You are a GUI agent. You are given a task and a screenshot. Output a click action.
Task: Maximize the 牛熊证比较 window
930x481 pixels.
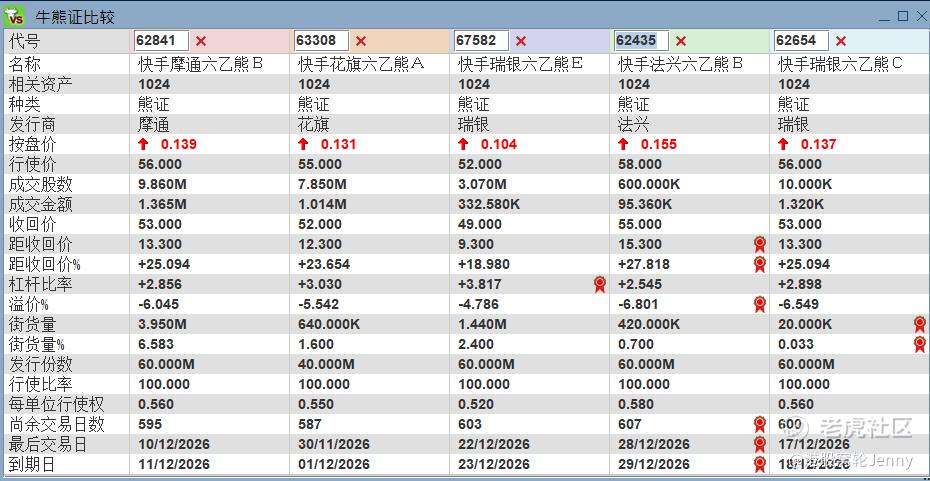903,17
